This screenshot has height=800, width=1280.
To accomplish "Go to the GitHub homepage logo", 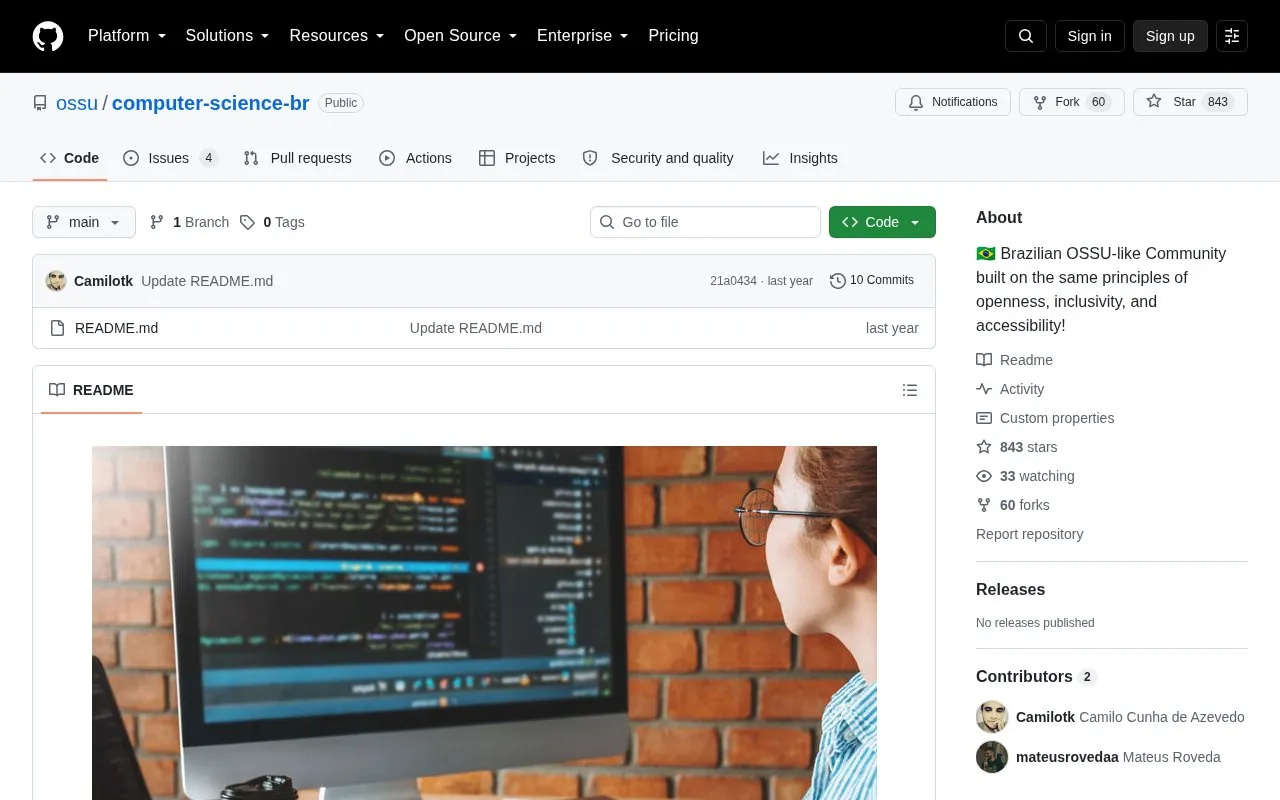I will pos(48,36).
